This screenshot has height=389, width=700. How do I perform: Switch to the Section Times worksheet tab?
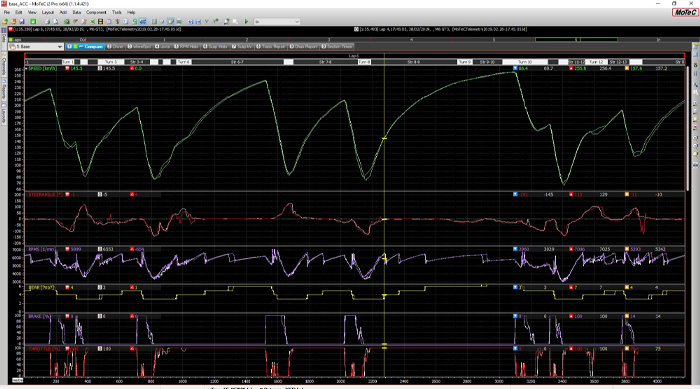pyautogui.click(x=337, y=46)
